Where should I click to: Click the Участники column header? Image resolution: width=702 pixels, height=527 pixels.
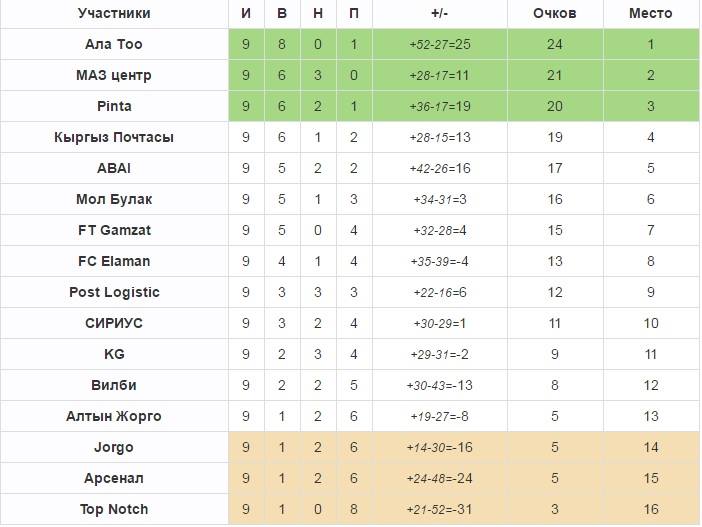pos(114,14)
